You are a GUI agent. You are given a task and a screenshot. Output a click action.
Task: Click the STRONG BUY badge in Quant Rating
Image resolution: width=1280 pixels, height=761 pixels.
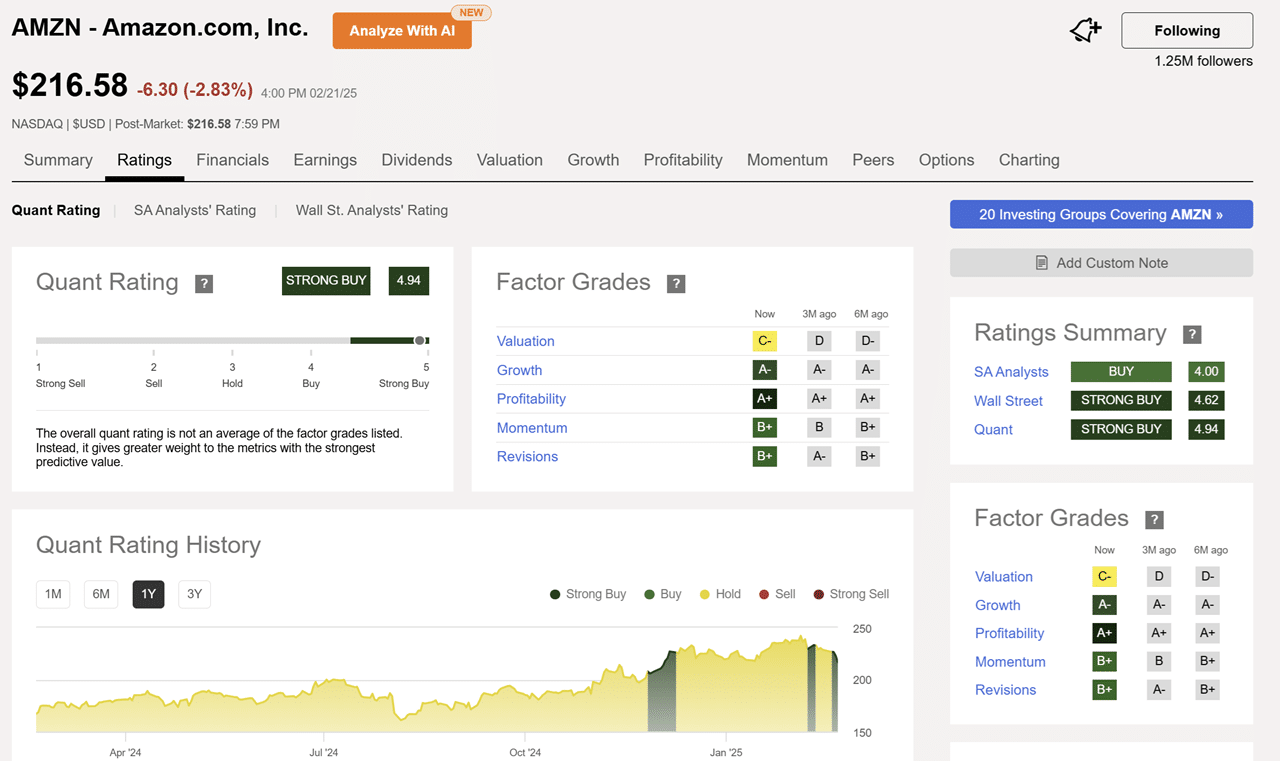coord(326,281)
